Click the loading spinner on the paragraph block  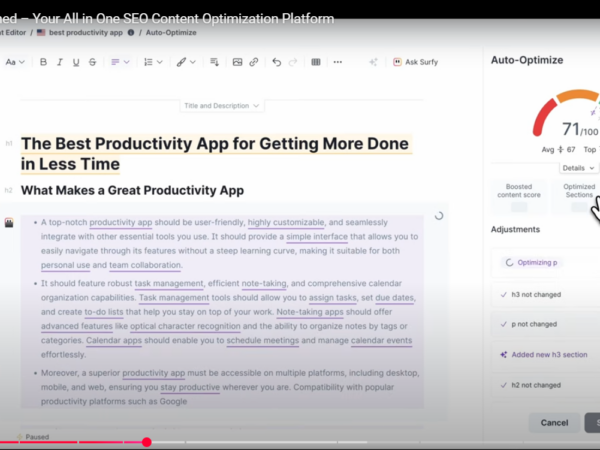(439, 216)
